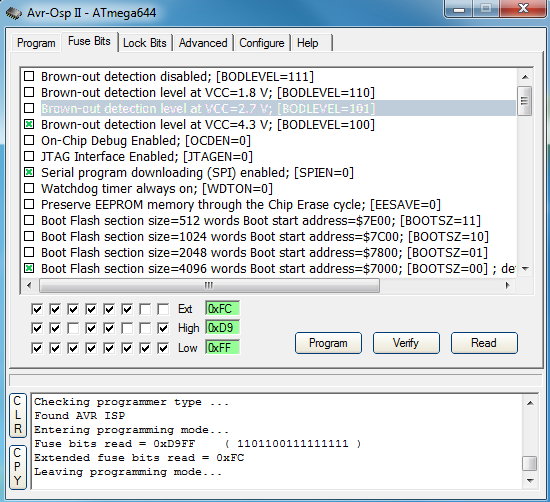Image resolution: width=550 pixels, height=502 pixels.
Task: Toggle third bit checkbox in High row
Action: (x=73, y=329)
